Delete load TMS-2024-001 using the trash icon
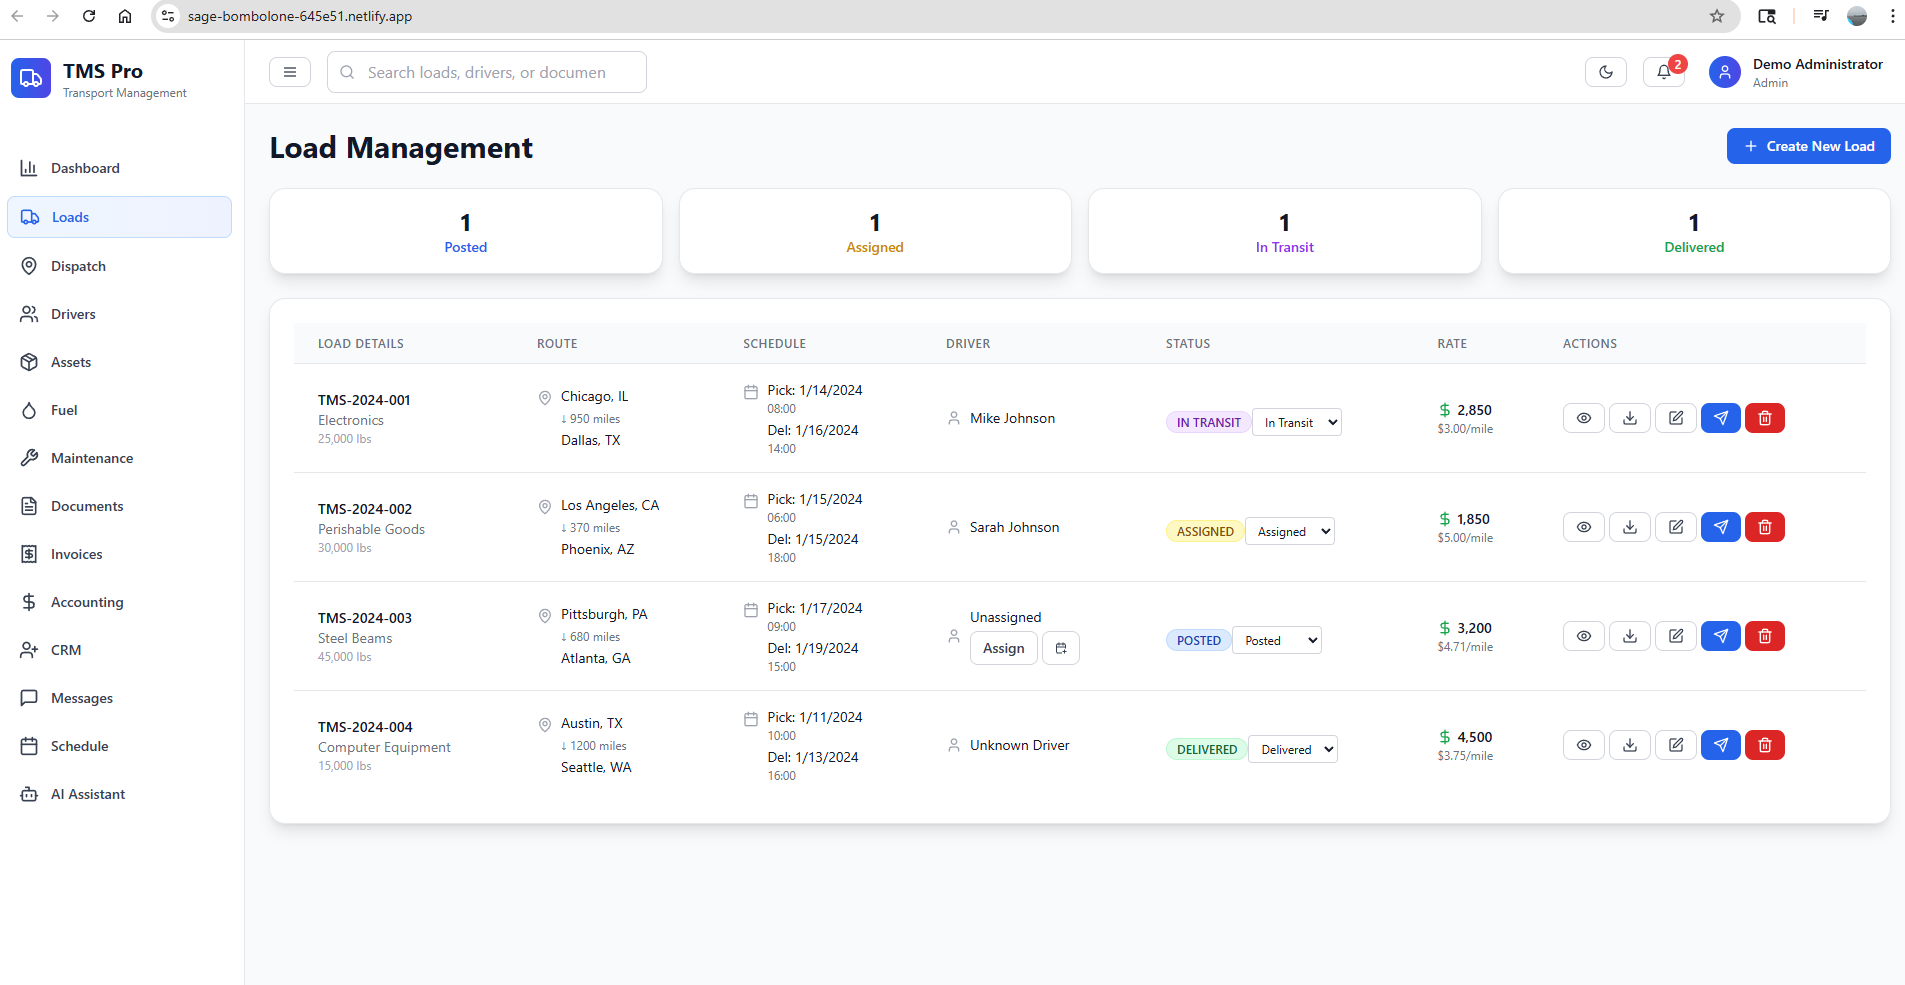 click(1764, 417)
